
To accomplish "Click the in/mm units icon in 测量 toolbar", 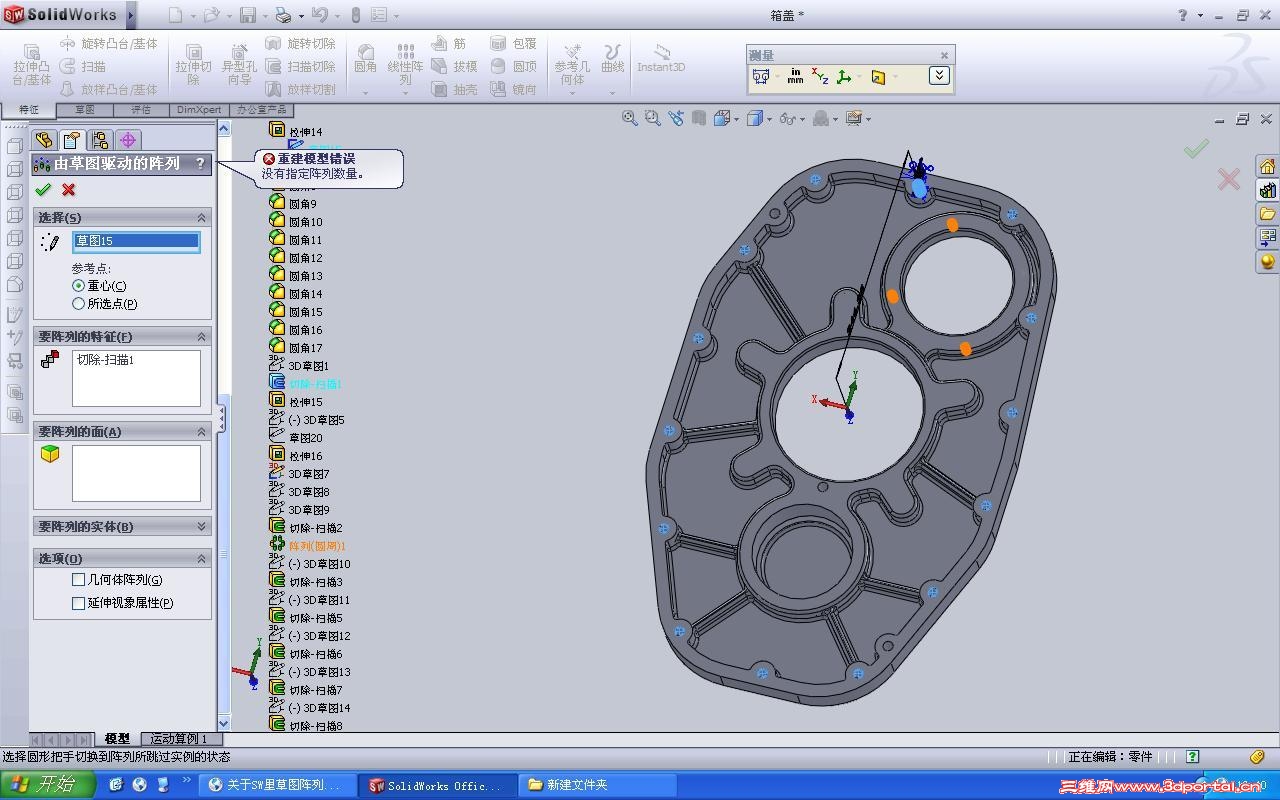I will pyautogui.click(x=795, y=76).
